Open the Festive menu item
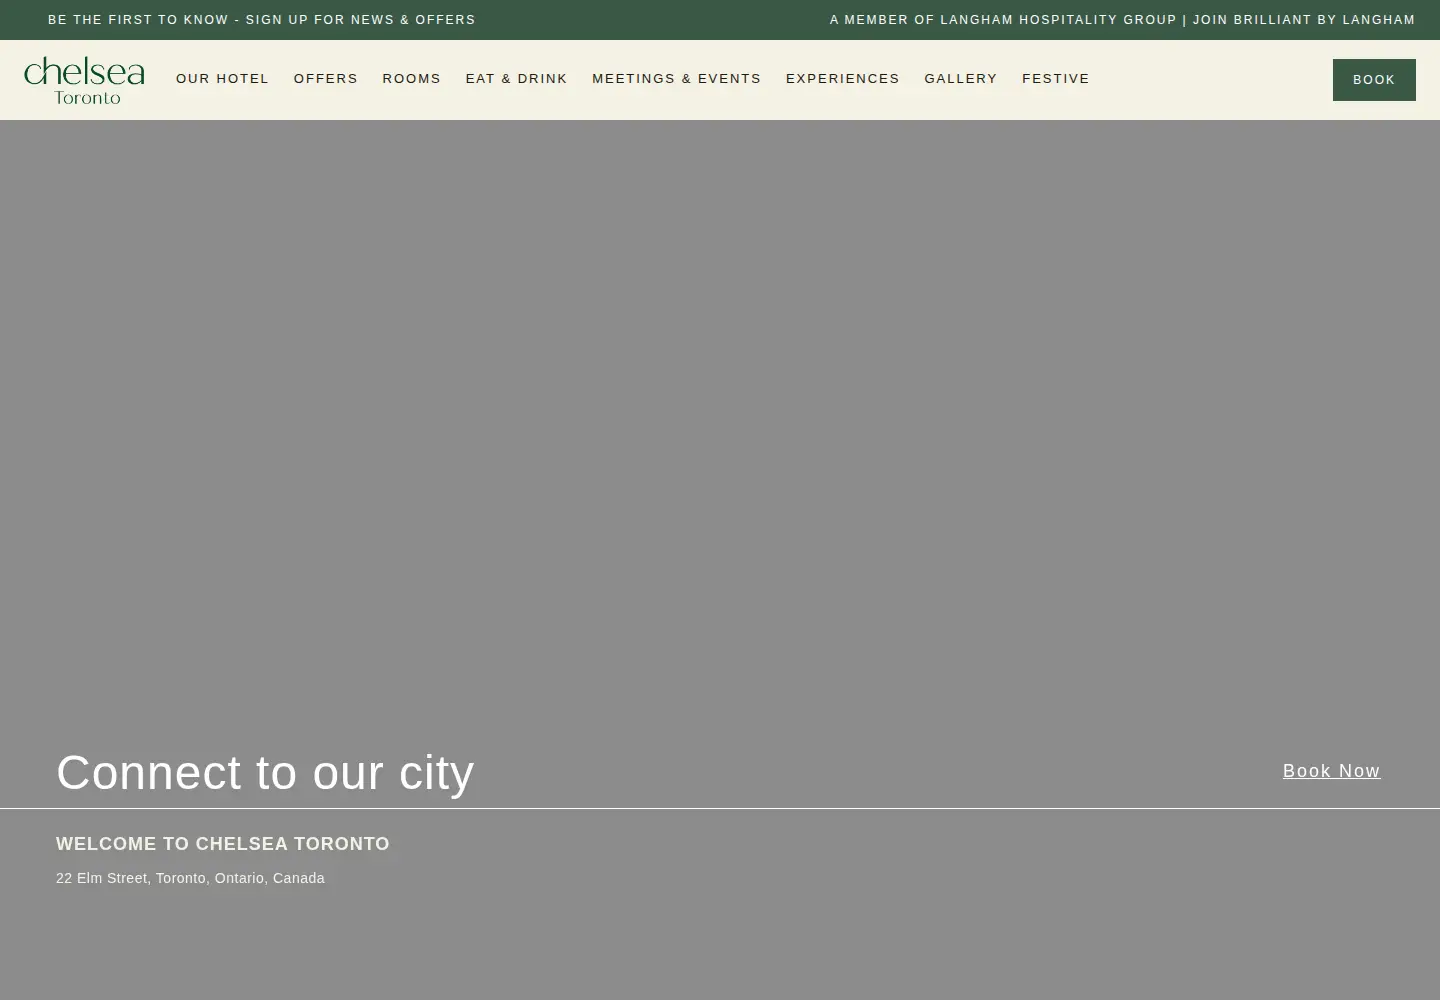Viewport: 1440px width, 1000px height. point(1055,79)
